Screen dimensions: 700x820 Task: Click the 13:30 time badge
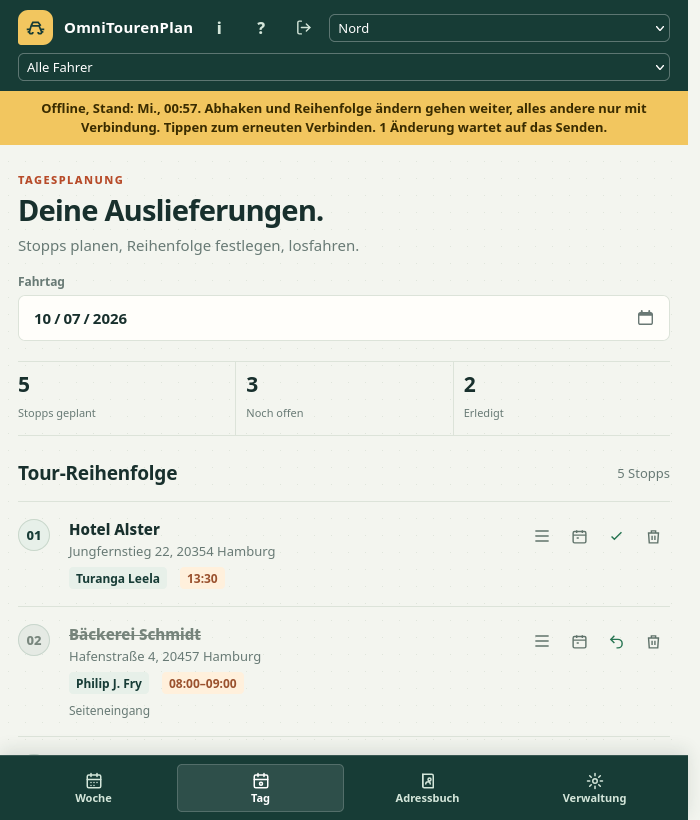202,578
